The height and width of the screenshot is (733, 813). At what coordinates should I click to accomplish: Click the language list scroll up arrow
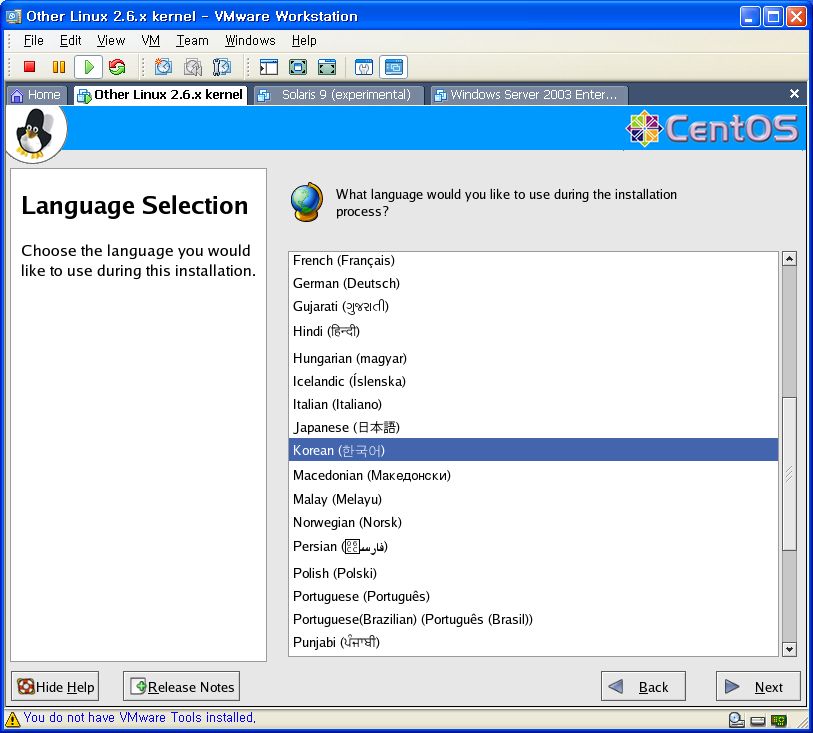[x=788, y=259]
